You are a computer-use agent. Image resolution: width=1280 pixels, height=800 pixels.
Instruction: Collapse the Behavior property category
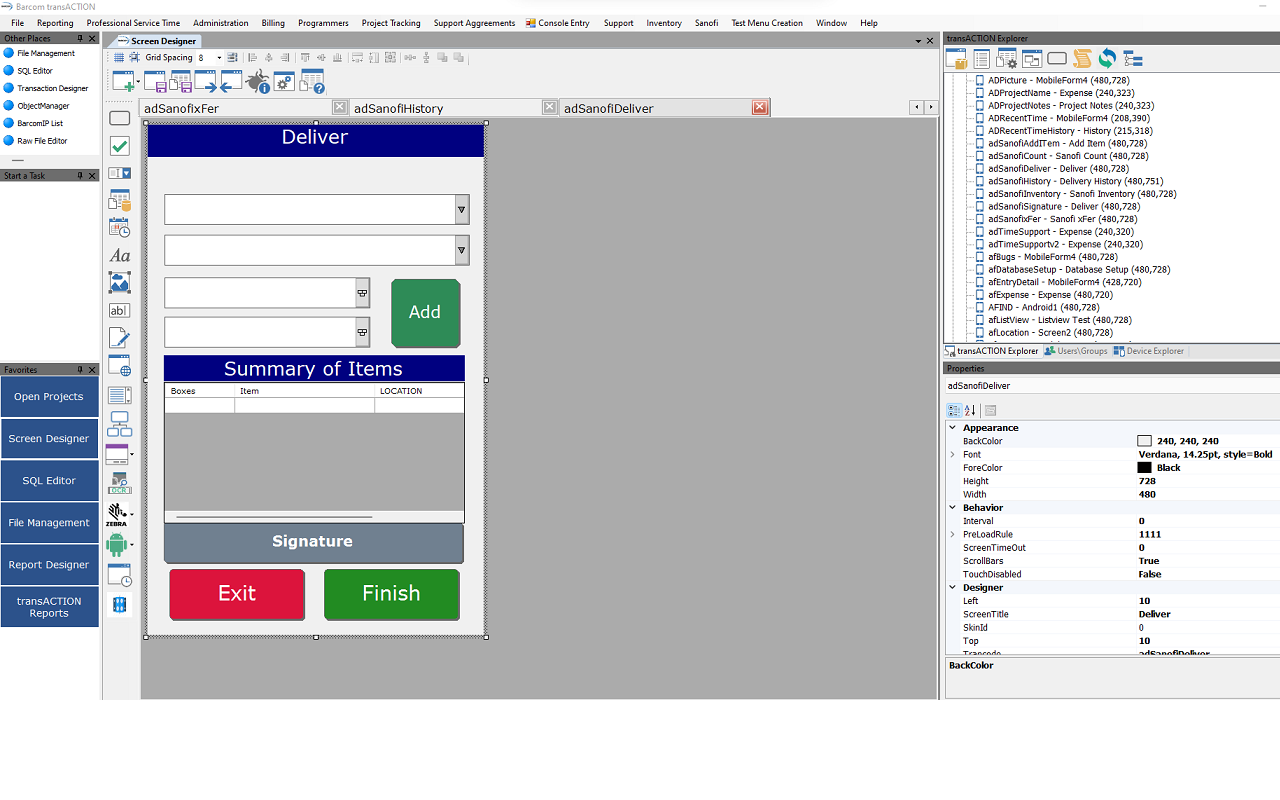[x=953, y=508]
